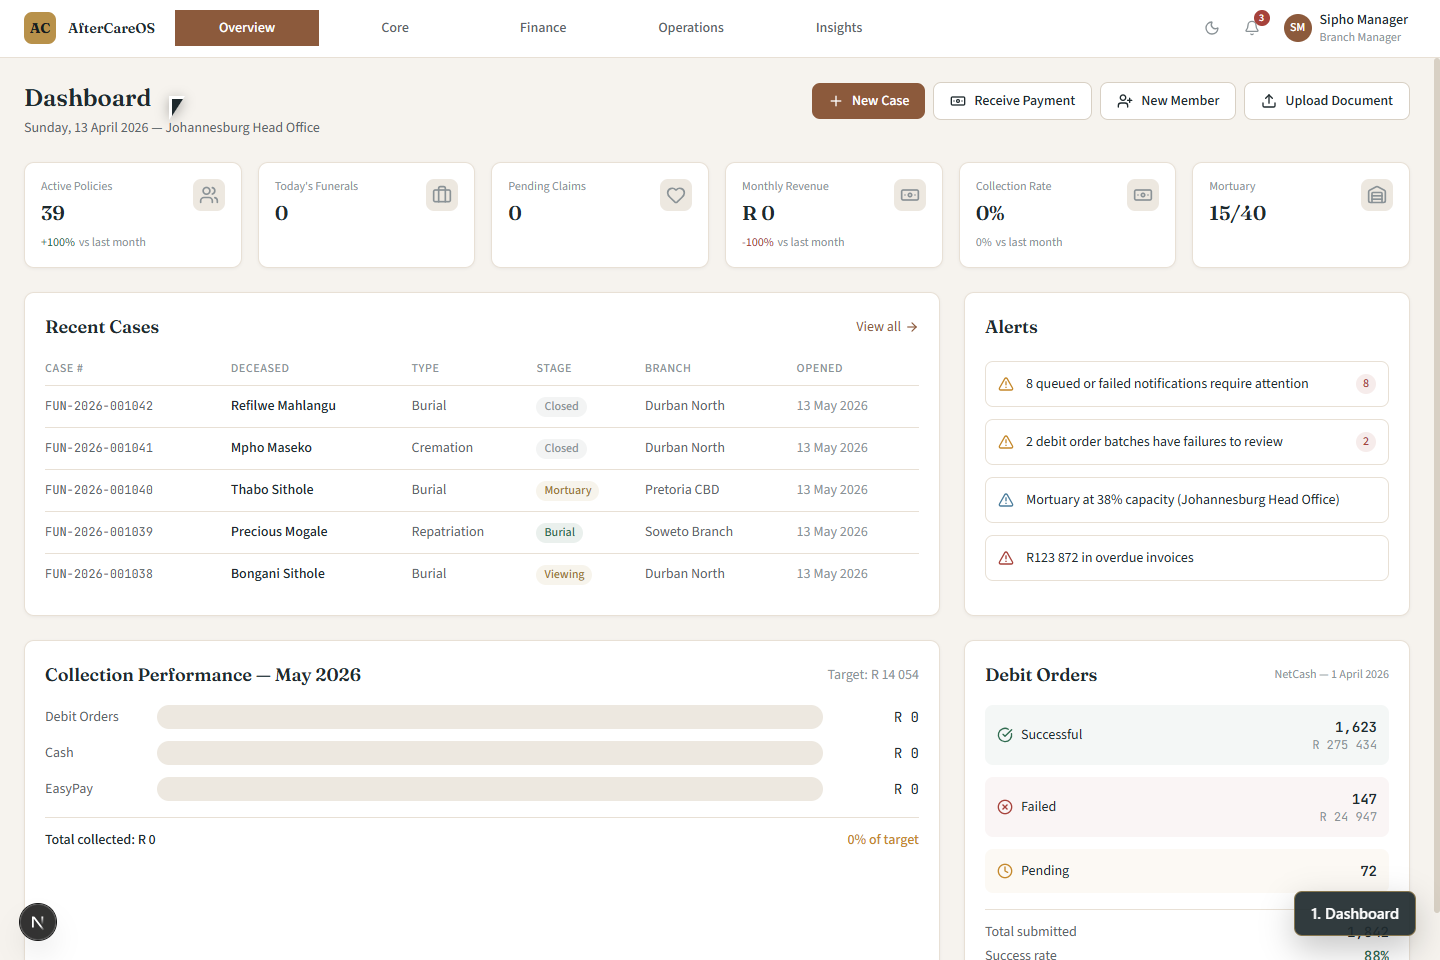Viewport: 1440px width, 960px height.
Task: Open case FUN-2026-001041
Action: tap(99, 448)
